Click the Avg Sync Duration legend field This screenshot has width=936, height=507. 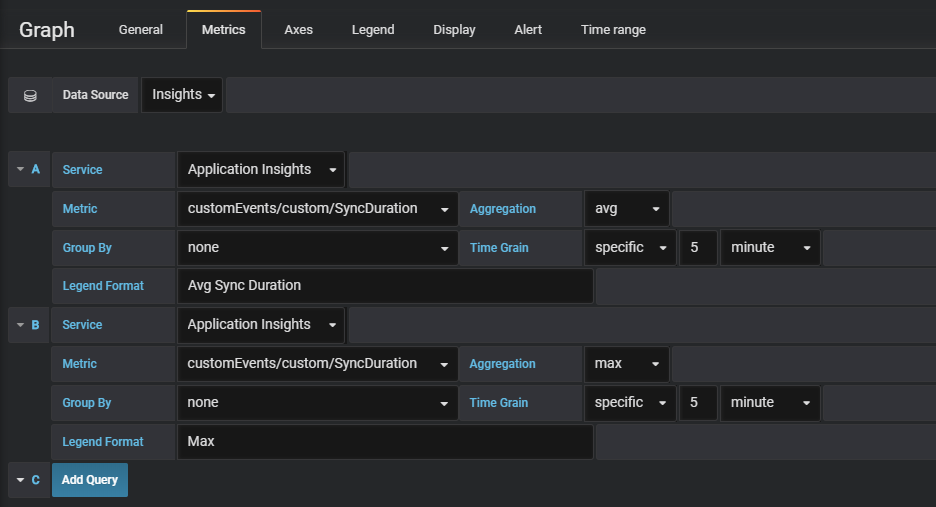tap(385, 286)
